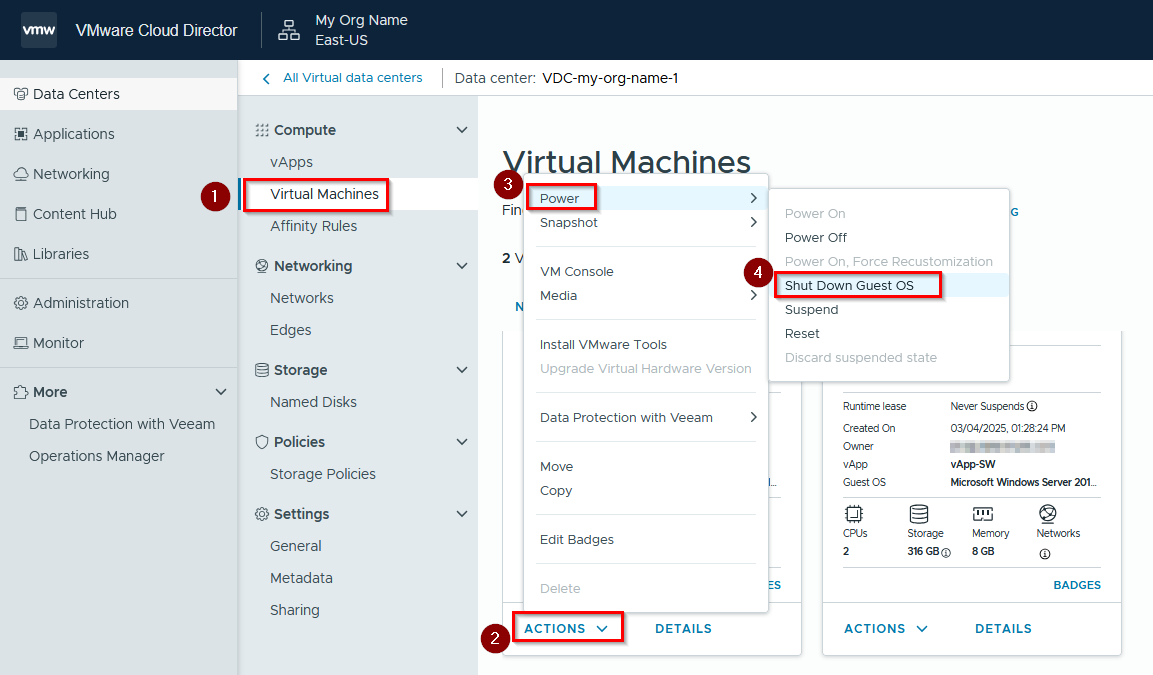
Task: Open DETAILS on the vApp-SW VM card
Action: coord(1003,629)
